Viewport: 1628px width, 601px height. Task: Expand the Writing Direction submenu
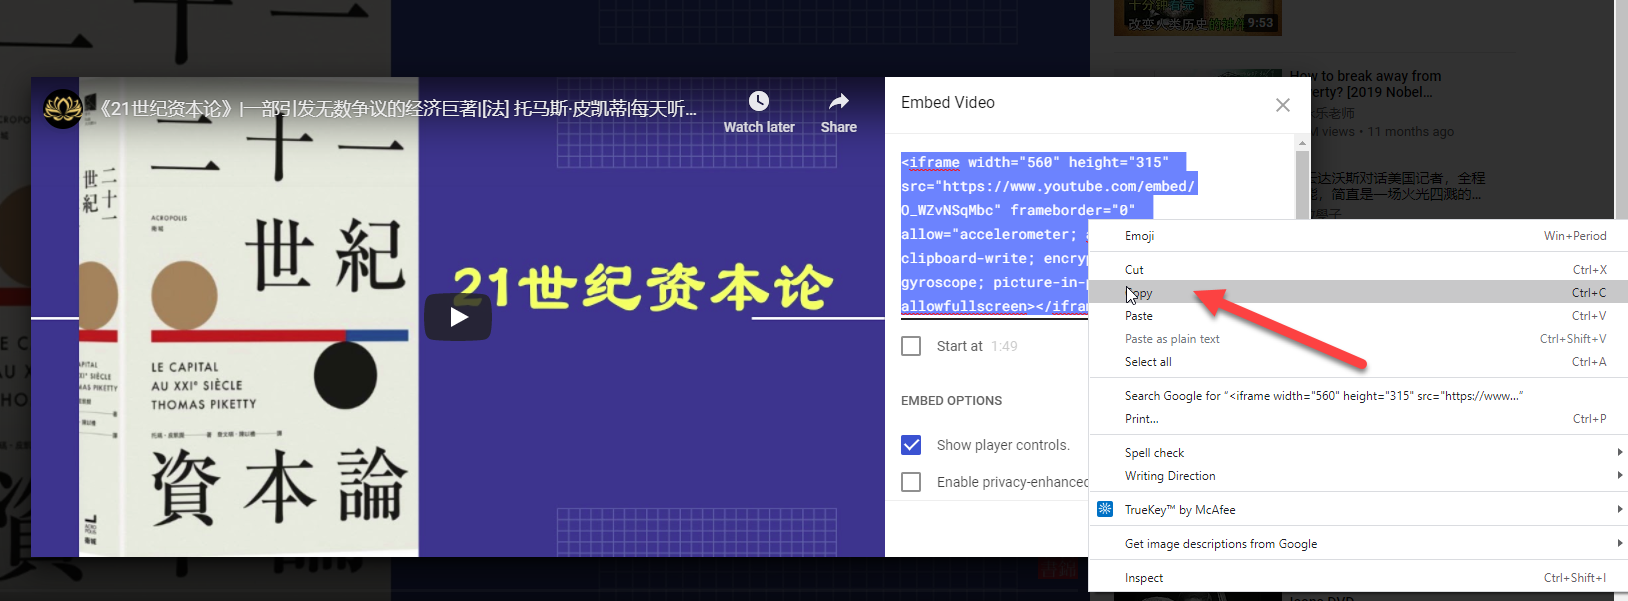(x=1620, y=475)
